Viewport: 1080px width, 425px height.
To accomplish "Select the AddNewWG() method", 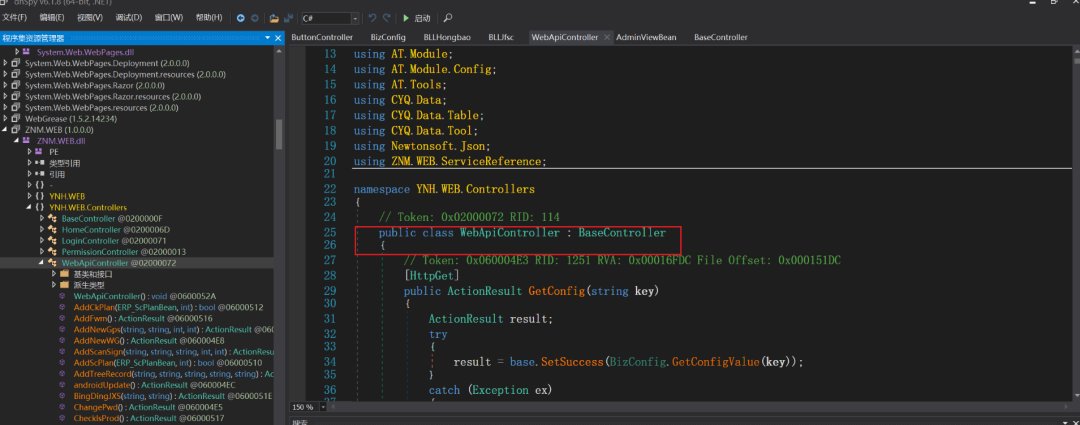I will point(149,341).
